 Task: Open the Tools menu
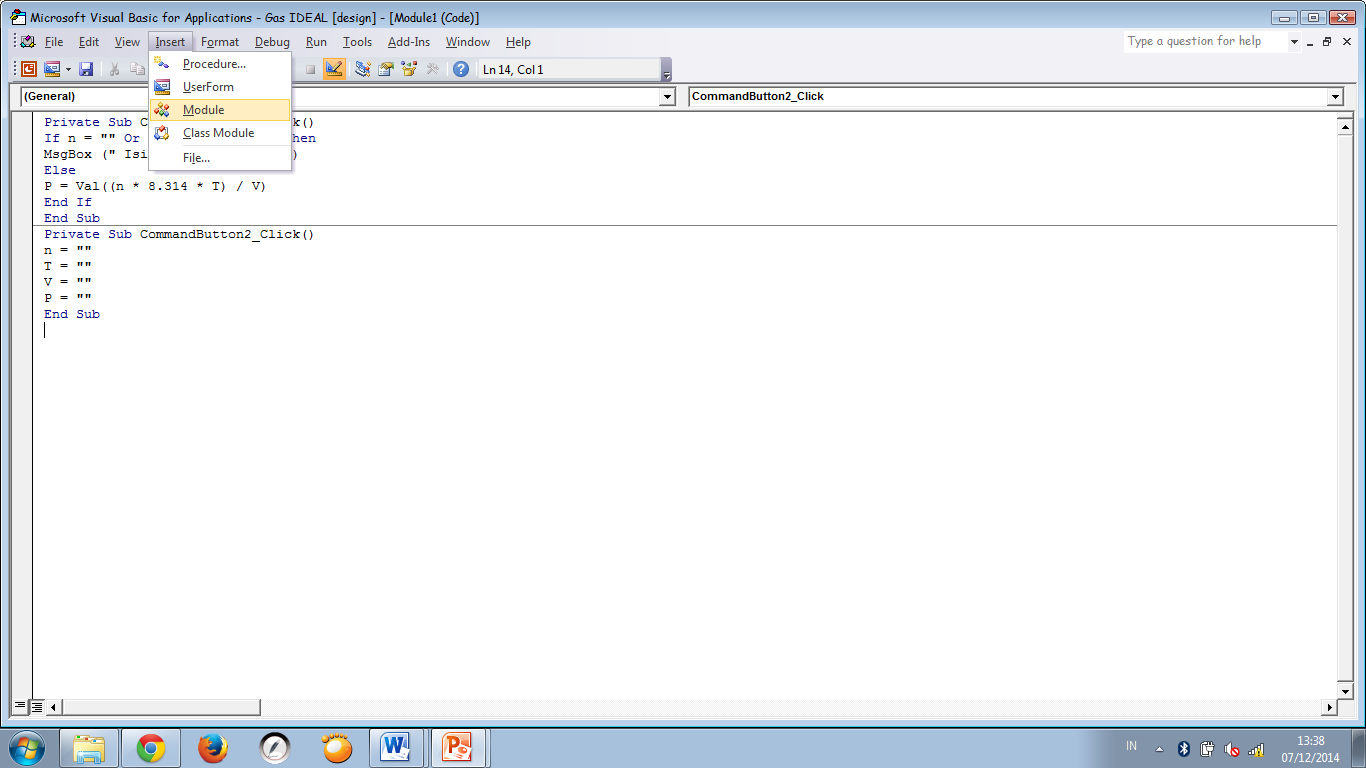(357, 42)
